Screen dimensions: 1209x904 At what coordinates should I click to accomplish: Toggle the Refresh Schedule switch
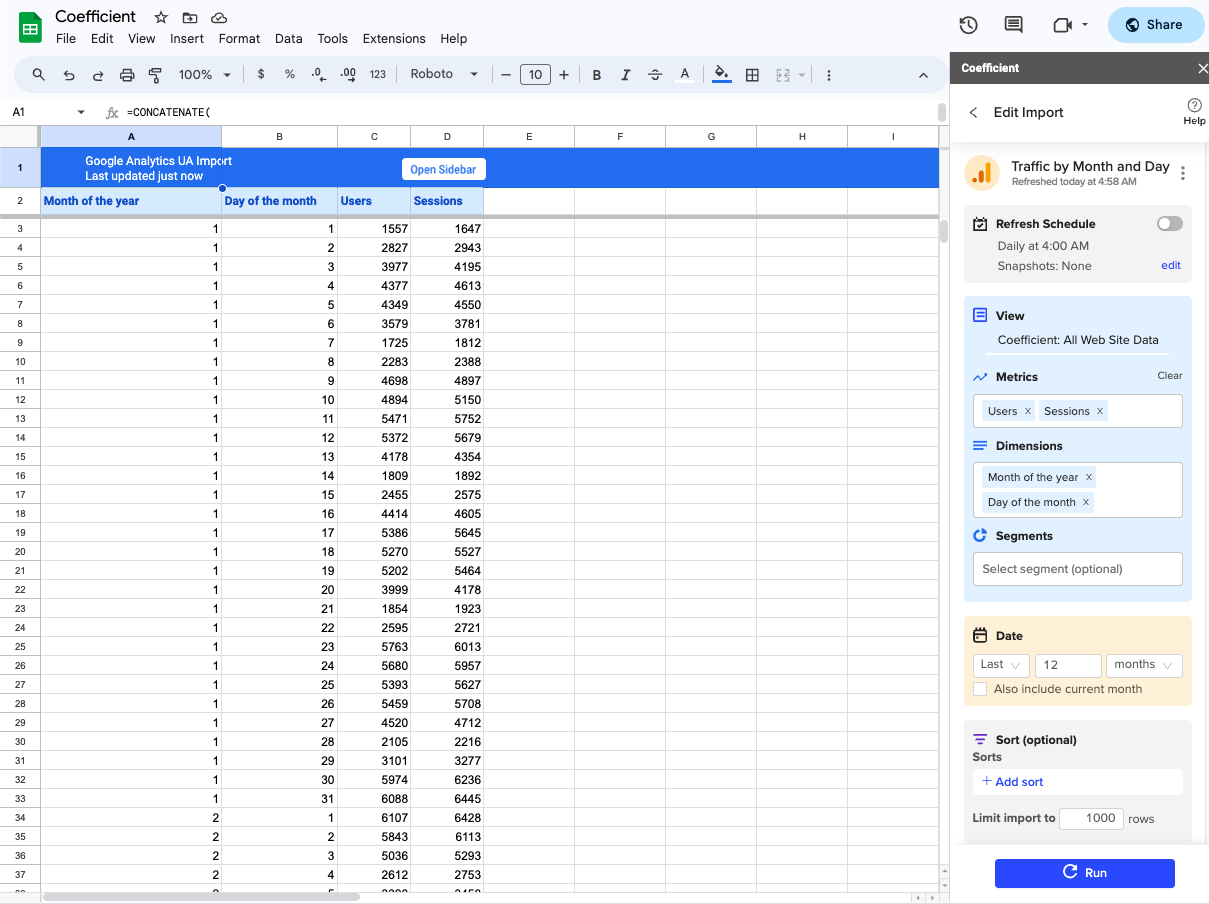coord(1169,224)
